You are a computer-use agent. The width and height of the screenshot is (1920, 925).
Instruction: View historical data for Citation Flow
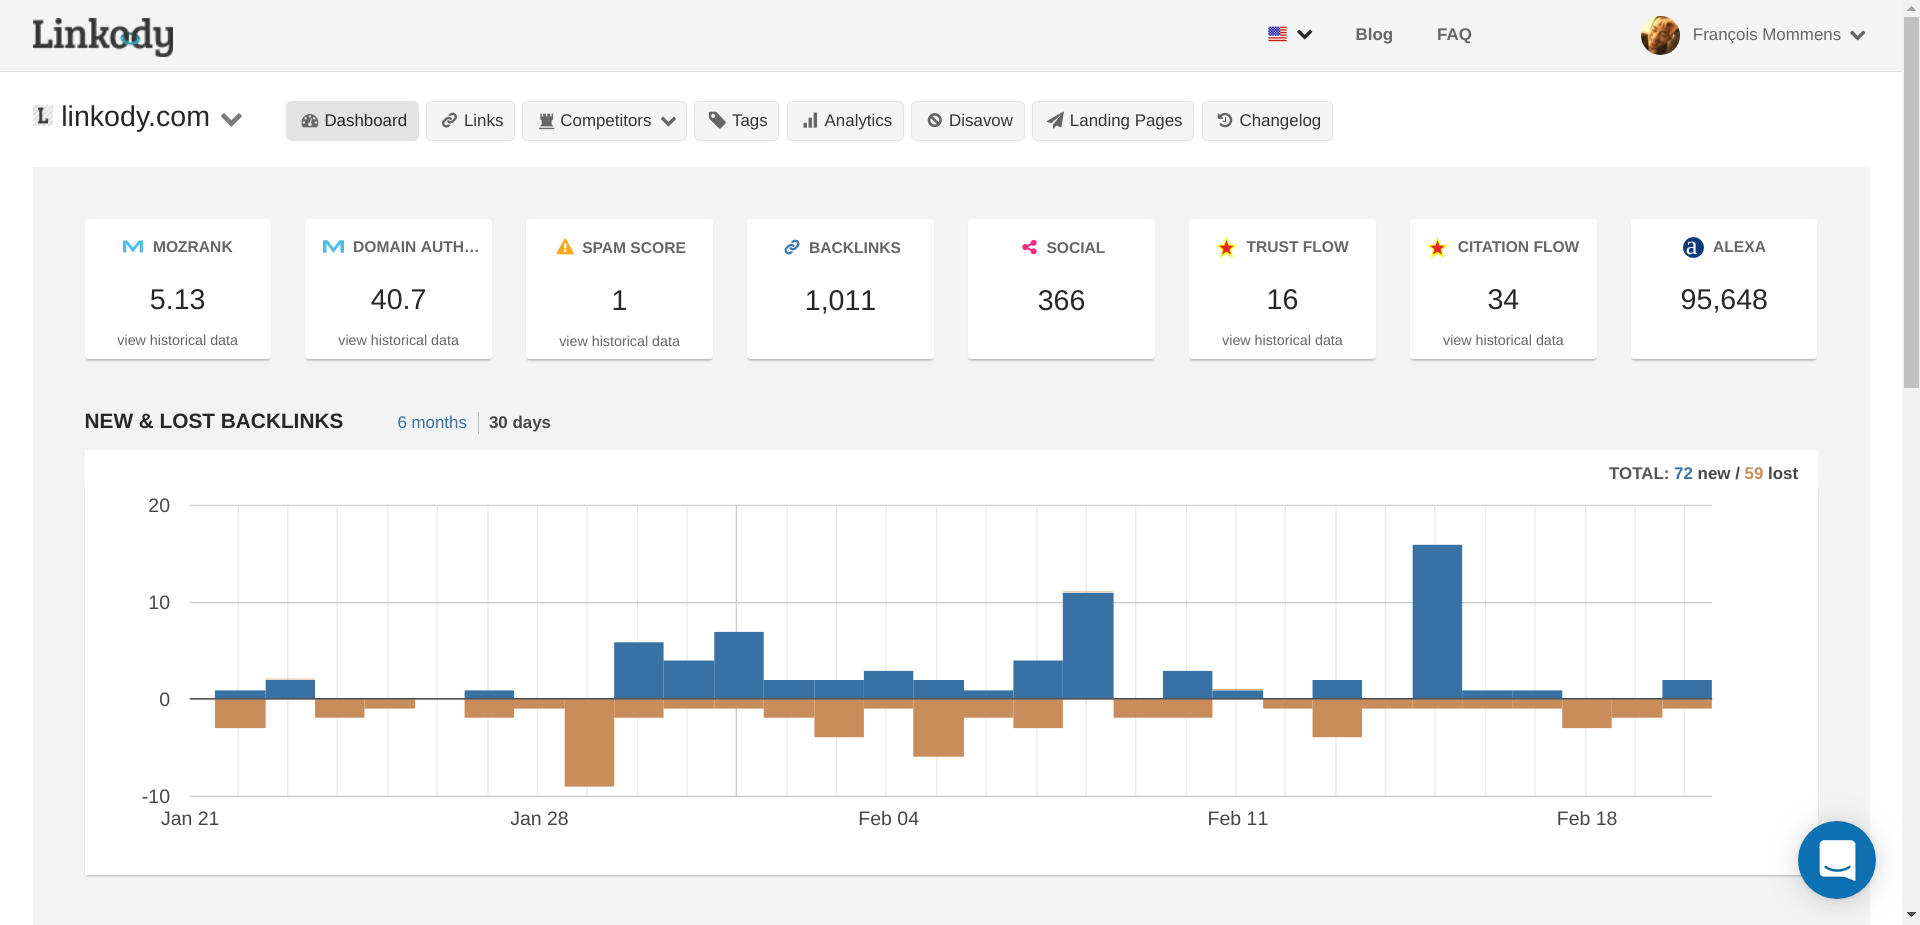point(1503,340)
